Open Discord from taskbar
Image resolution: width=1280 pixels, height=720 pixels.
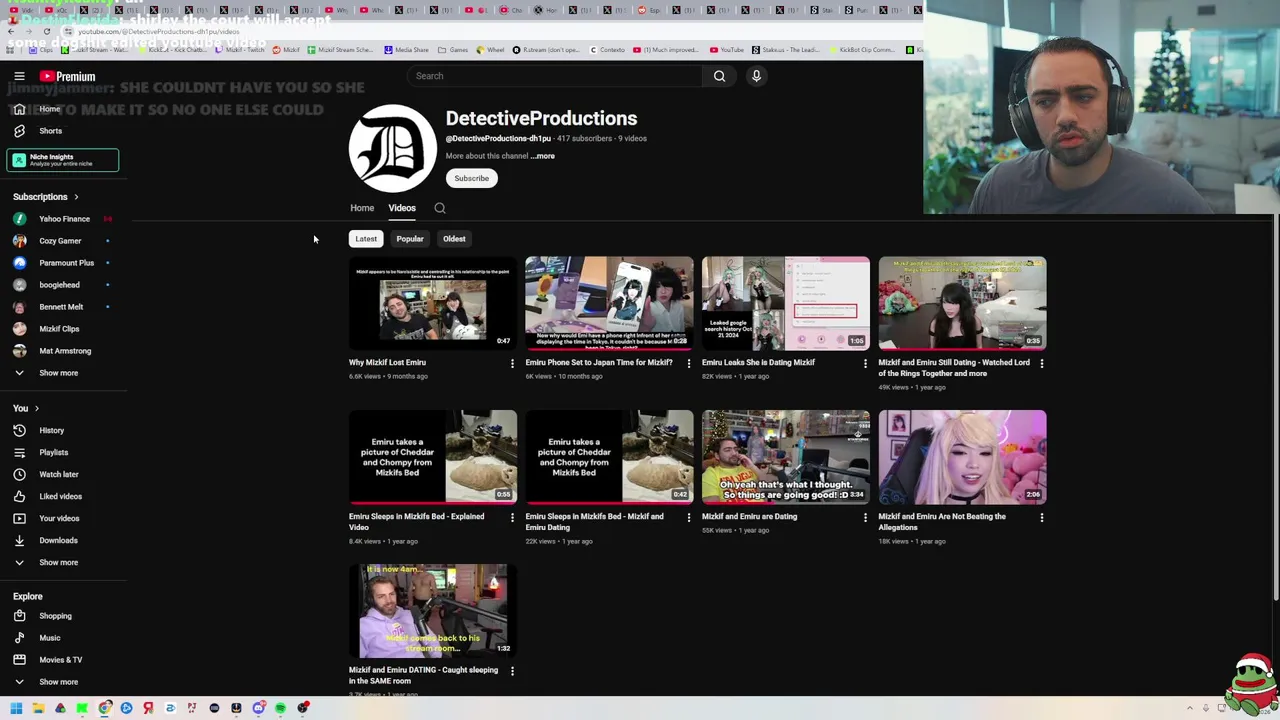(x=258, y=708)
